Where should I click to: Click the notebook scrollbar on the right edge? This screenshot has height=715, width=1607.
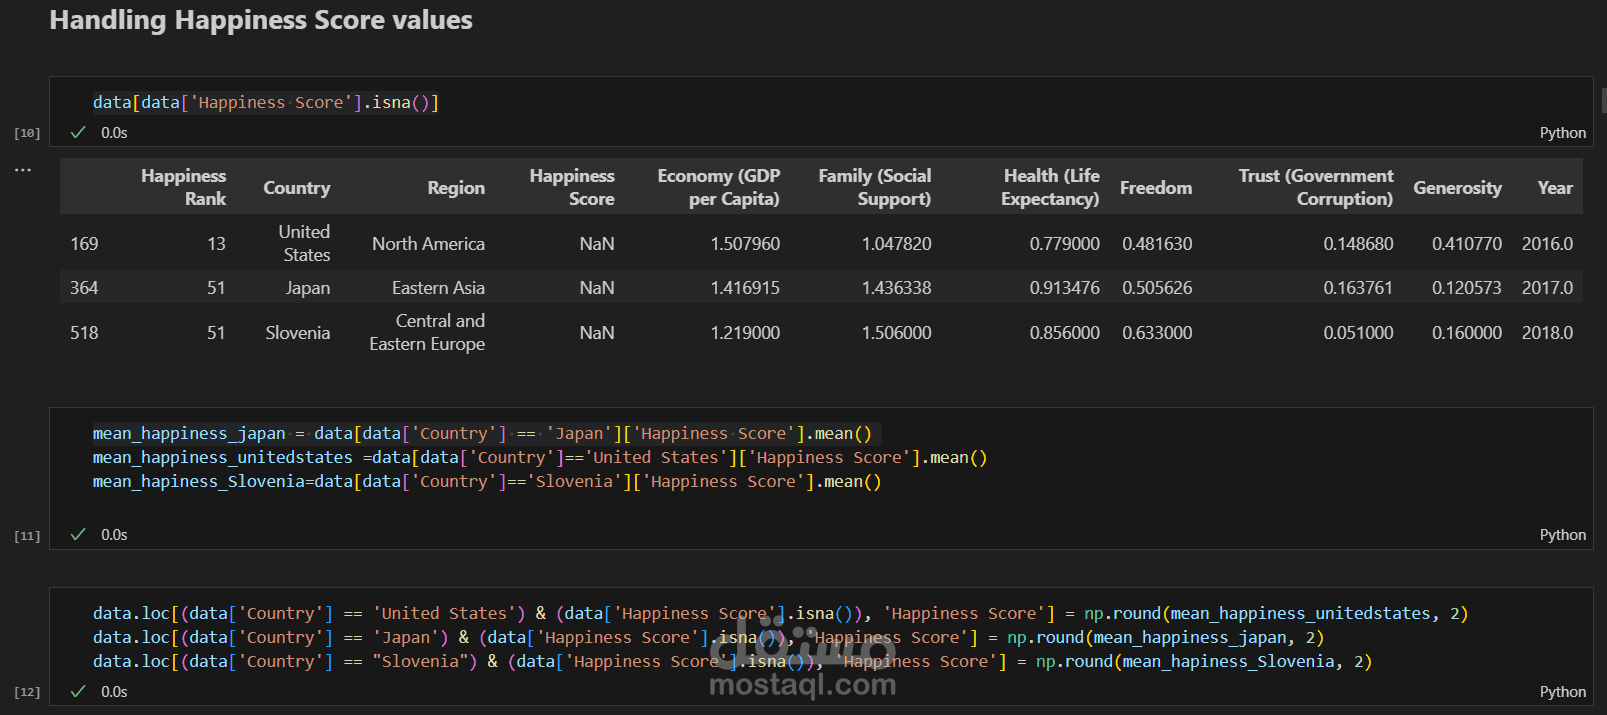point(1603,100)
